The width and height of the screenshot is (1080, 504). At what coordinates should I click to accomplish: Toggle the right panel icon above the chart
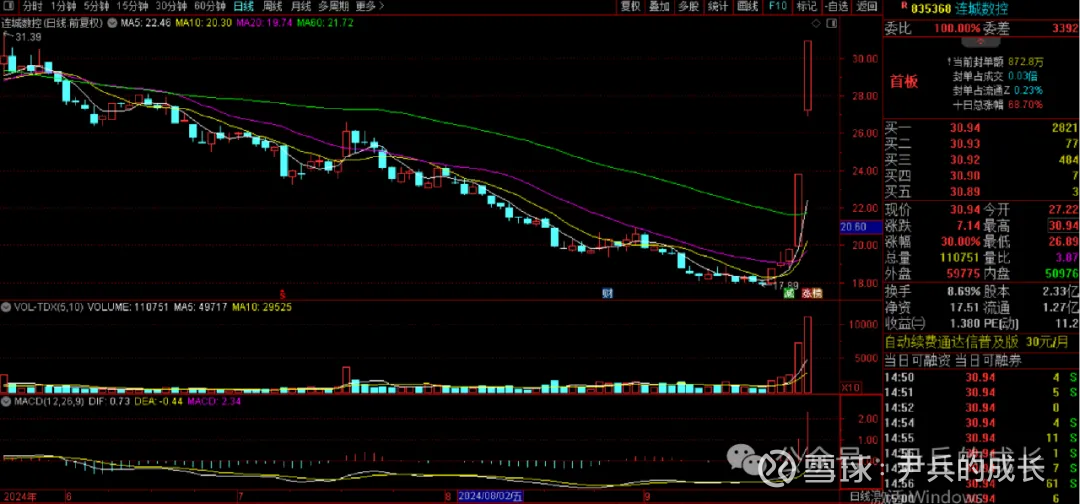pyautogui.click(x=830, y=24)
